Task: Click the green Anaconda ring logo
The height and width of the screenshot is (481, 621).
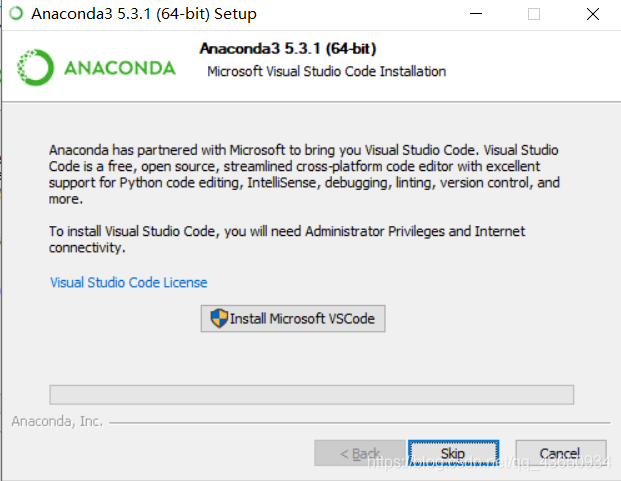Action: click(35, 68)
